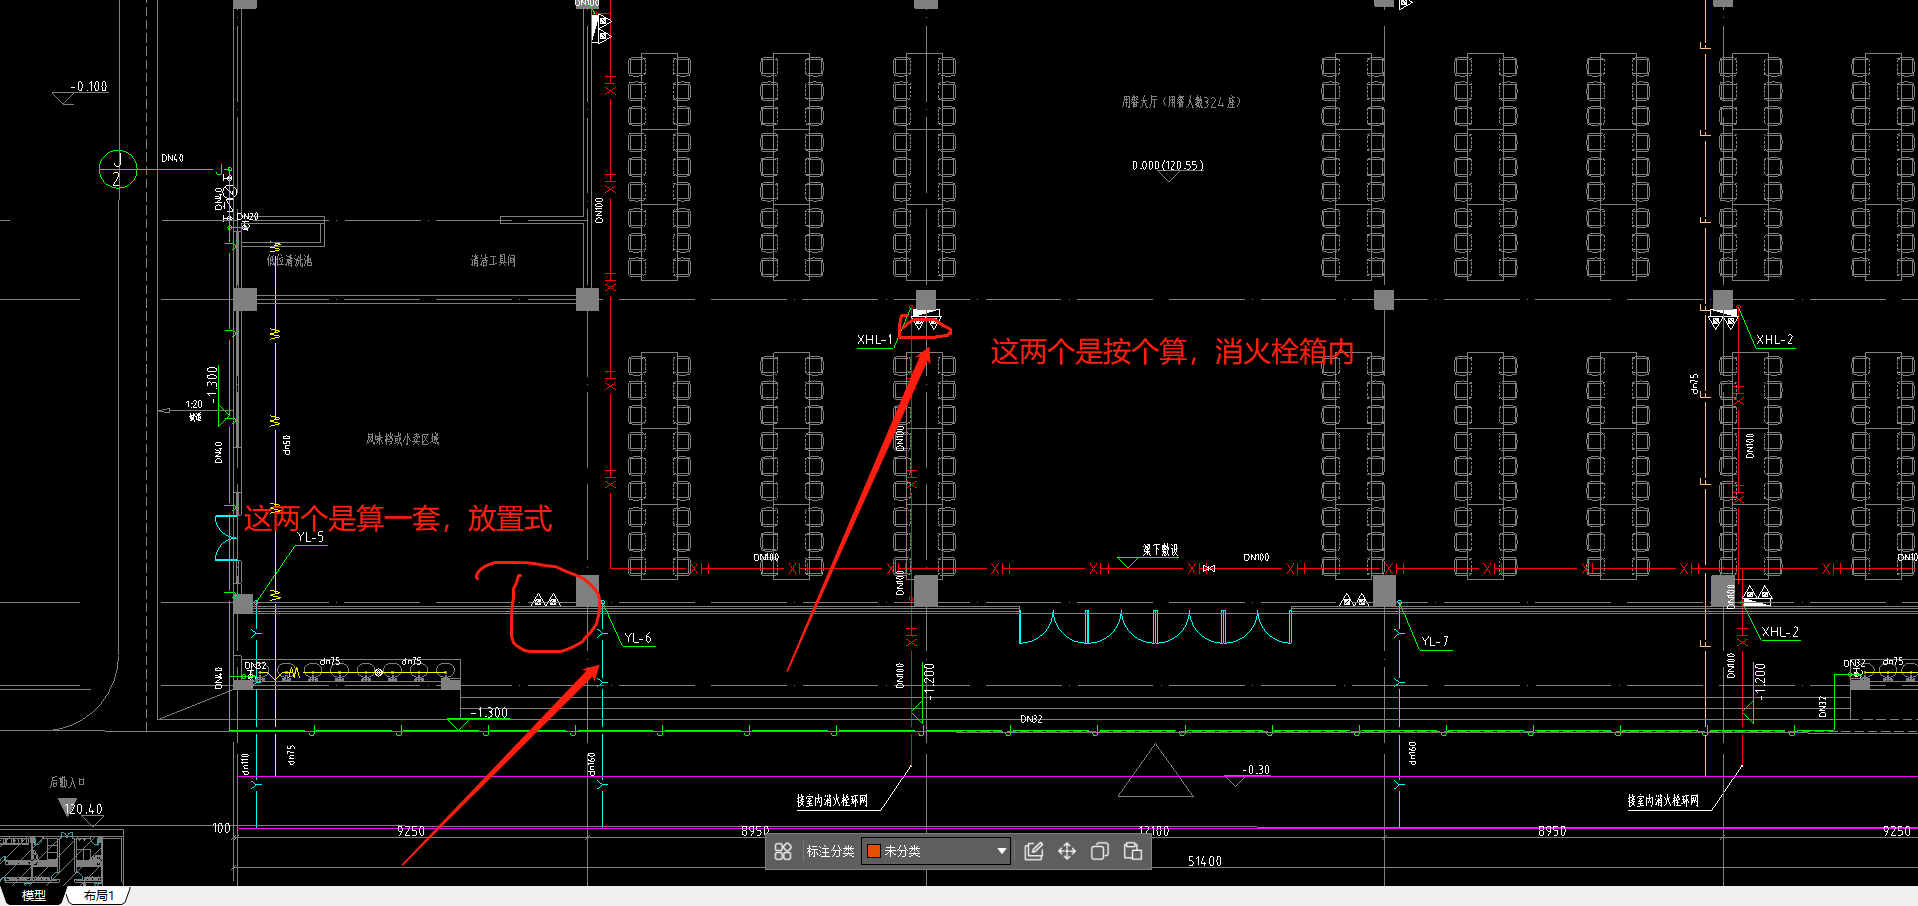The image size is (1918, 906).
Task: Click the 后勤入口 entrance label
Action: click(67, 782)
